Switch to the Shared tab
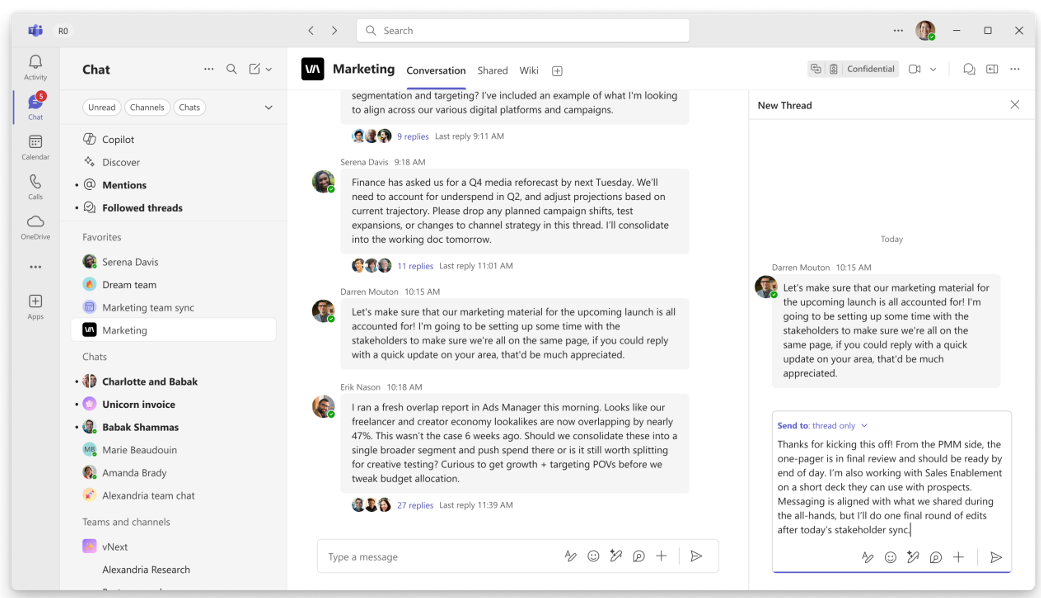The width and height of the screenshot is (1041, 598). tap(493, 71)
